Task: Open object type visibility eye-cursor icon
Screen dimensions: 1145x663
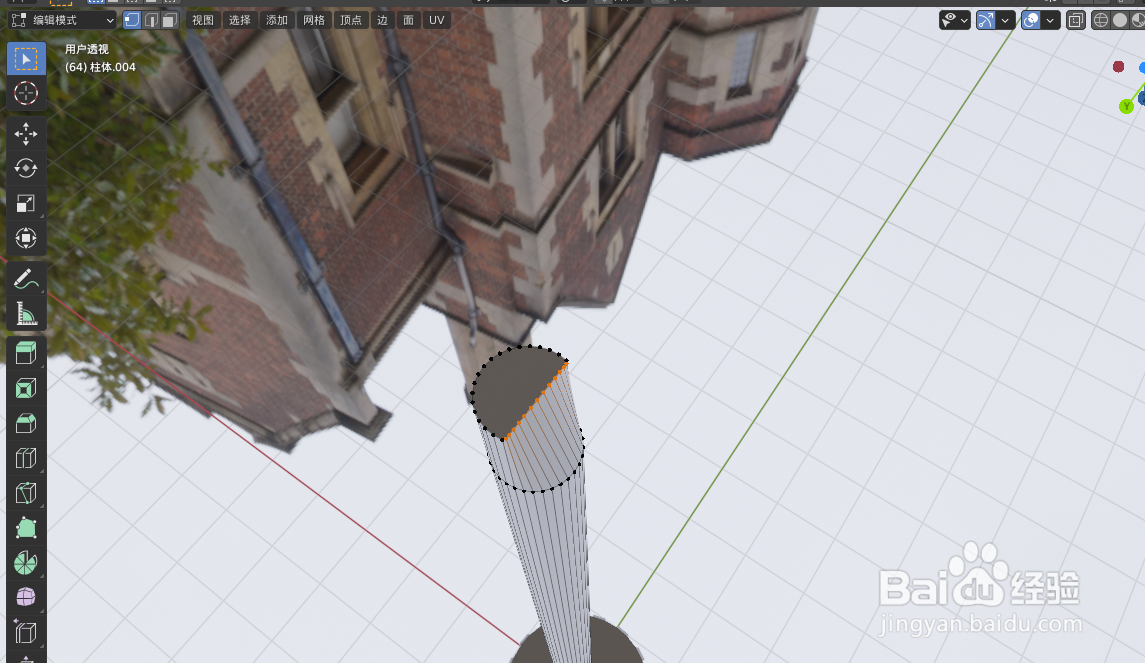Action: click(x=949, y=20)
